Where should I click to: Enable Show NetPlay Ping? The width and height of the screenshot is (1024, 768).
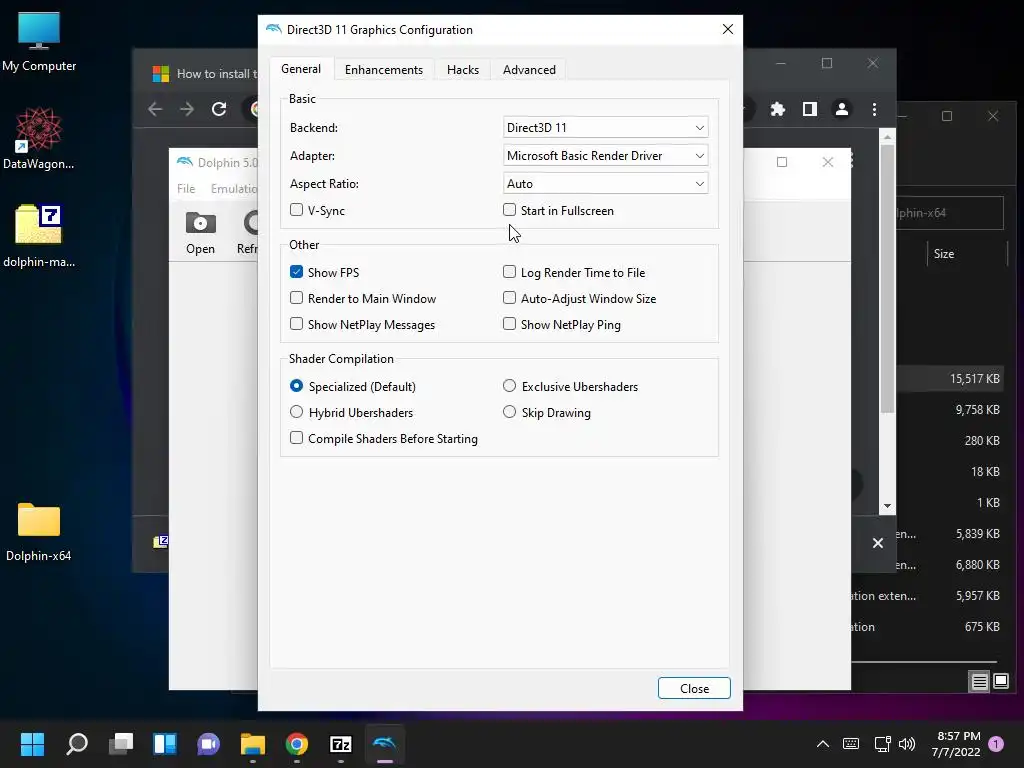tap(509, 324)
